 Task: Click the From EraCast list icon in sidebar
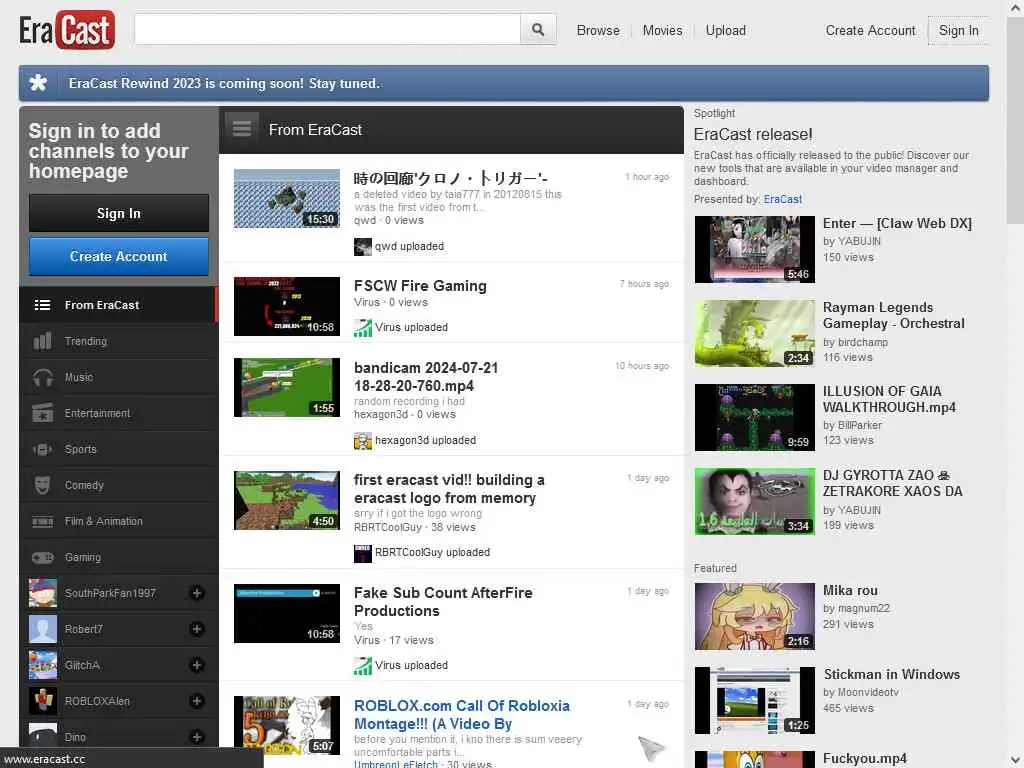click(42, 305)
